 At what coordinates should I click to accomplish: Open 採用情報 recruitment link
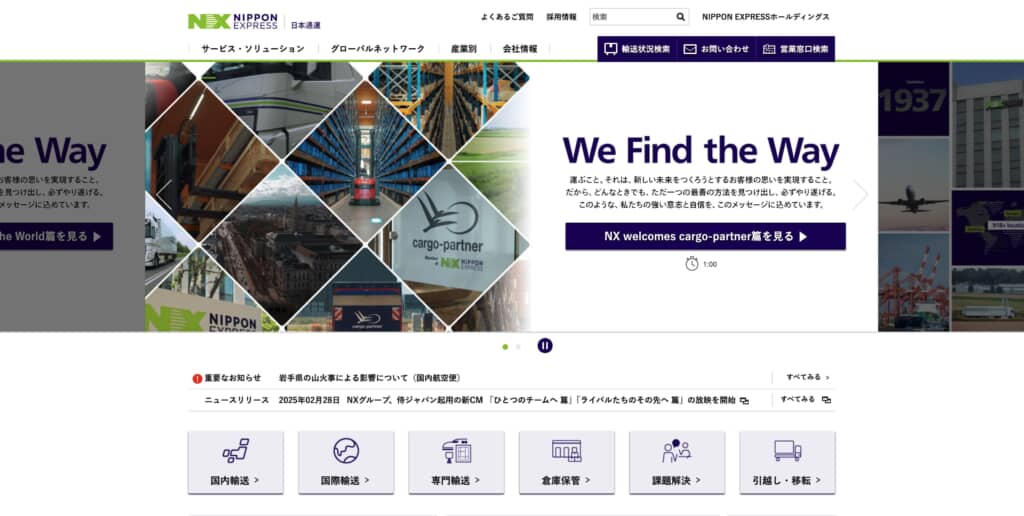pyautogui.click(x=562, y=17)
